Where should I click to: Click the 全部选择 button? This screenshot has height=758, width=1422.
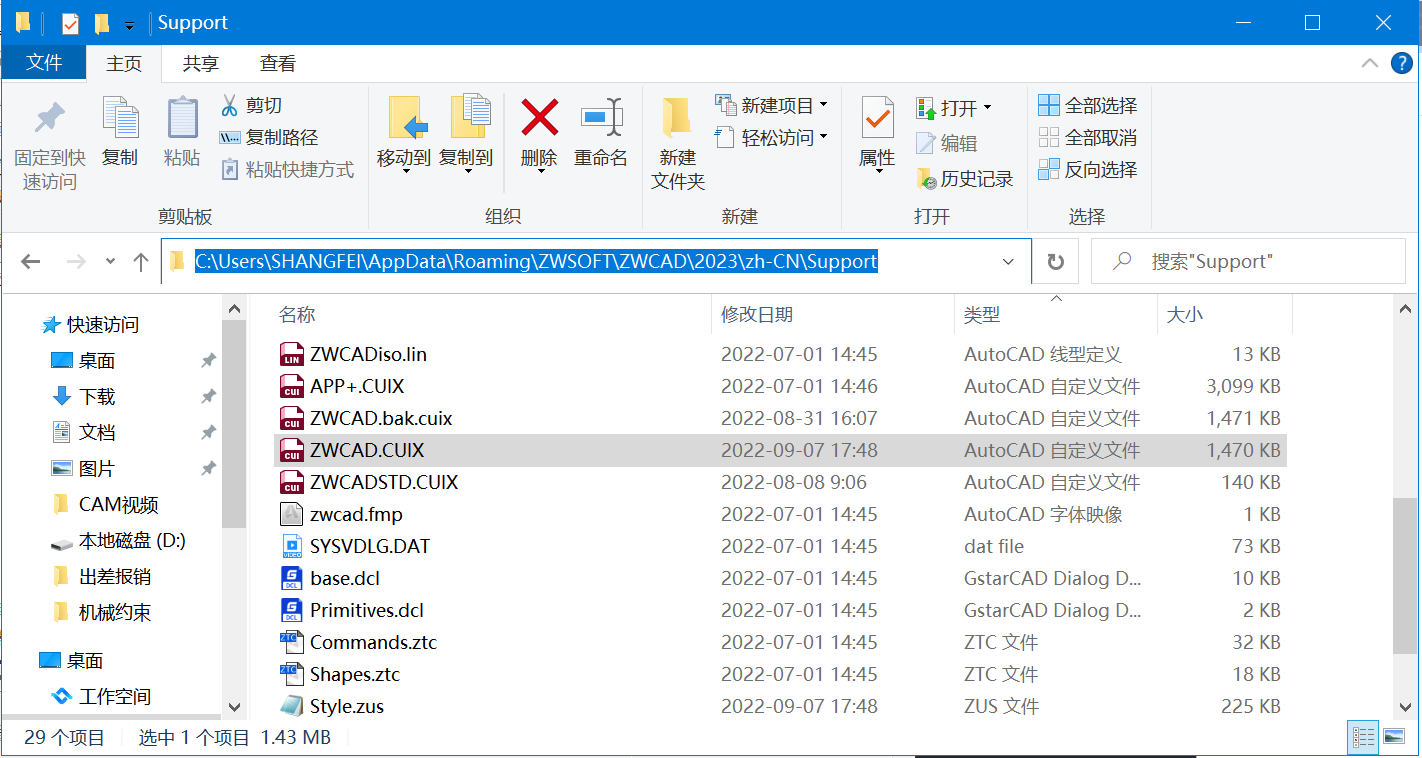click(1088, 105)
